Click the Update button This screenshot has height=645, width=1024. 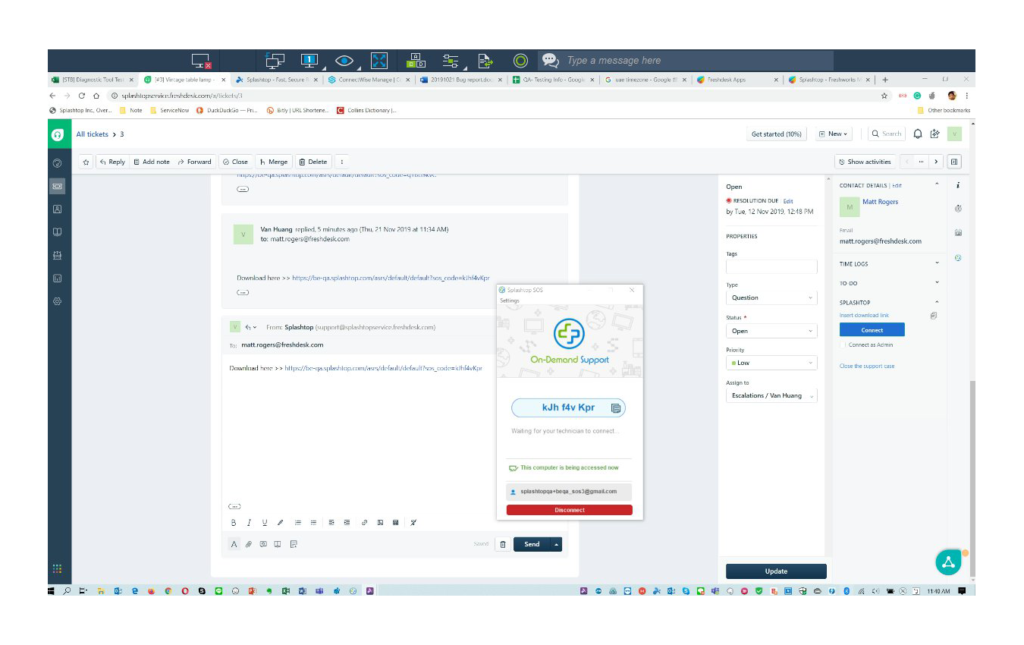click(776, 571)
